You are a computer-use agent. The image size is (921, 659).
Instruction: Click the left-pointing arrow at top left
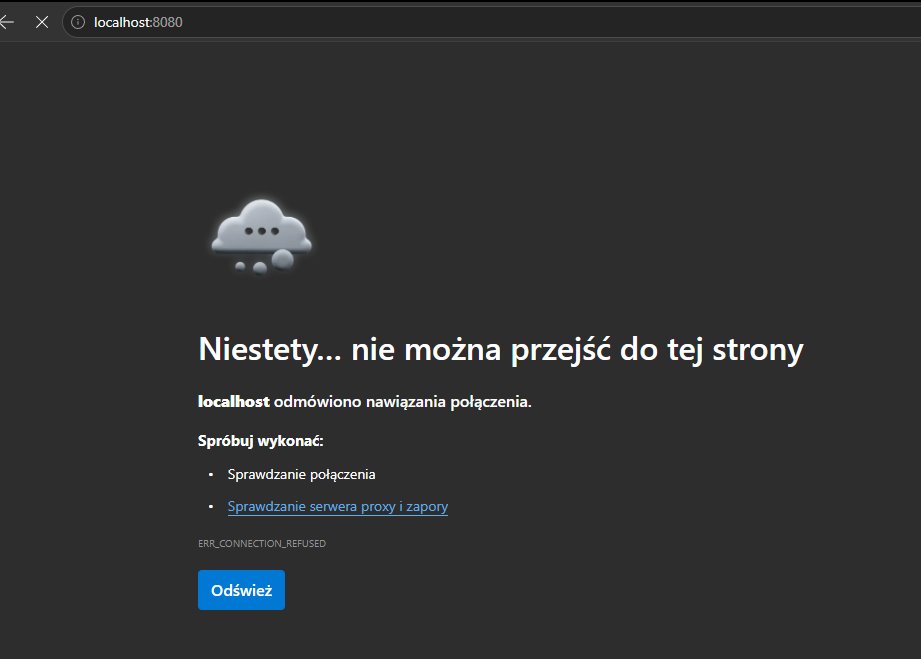pos(7,21)
